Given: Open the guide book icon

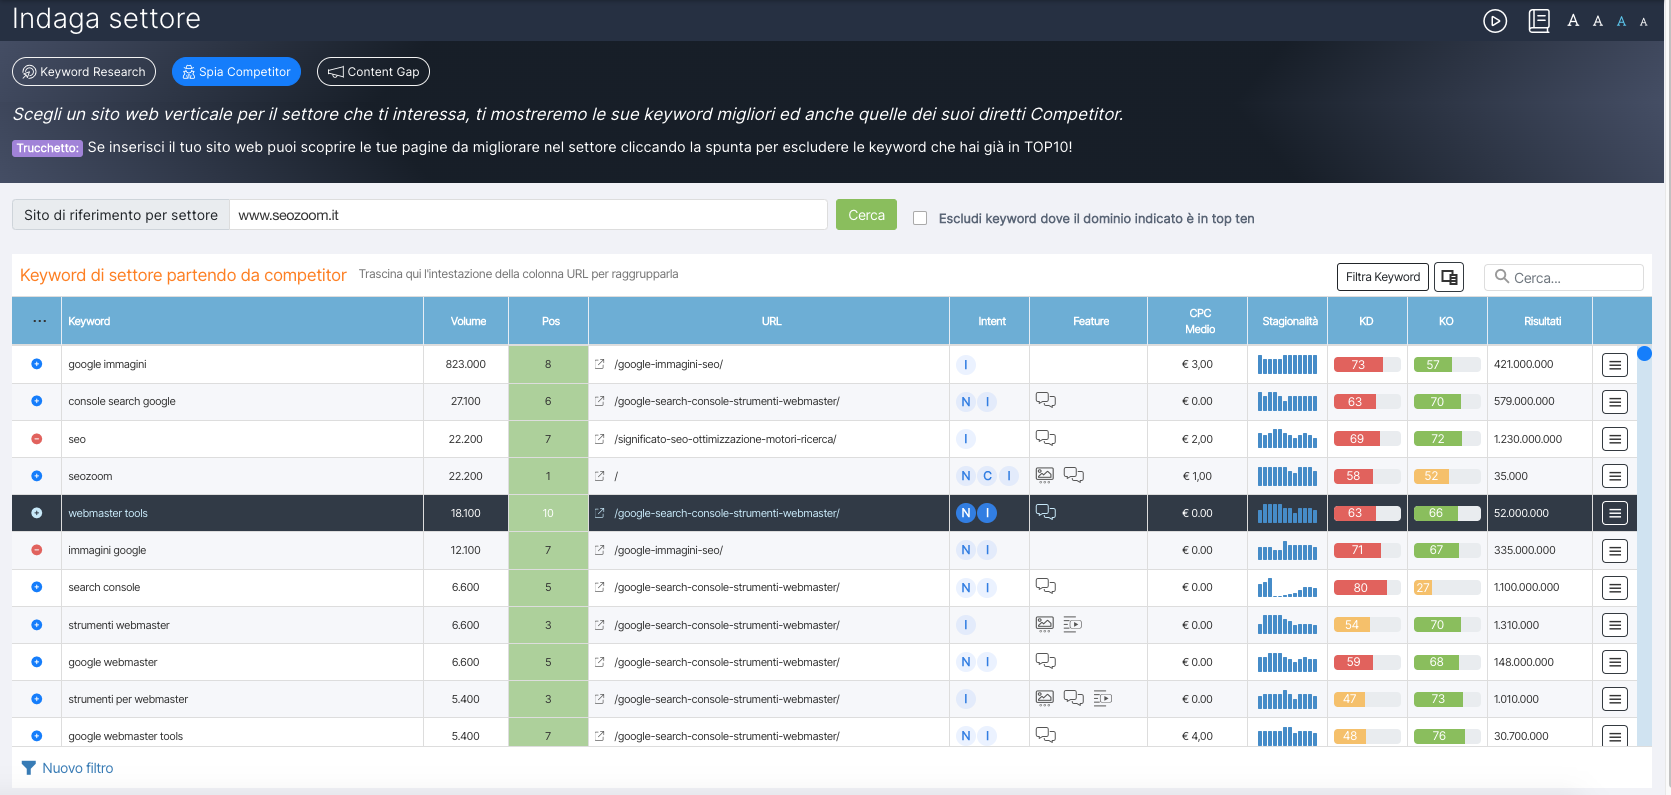Looking at the screenshot, I should coord(1539,21).
